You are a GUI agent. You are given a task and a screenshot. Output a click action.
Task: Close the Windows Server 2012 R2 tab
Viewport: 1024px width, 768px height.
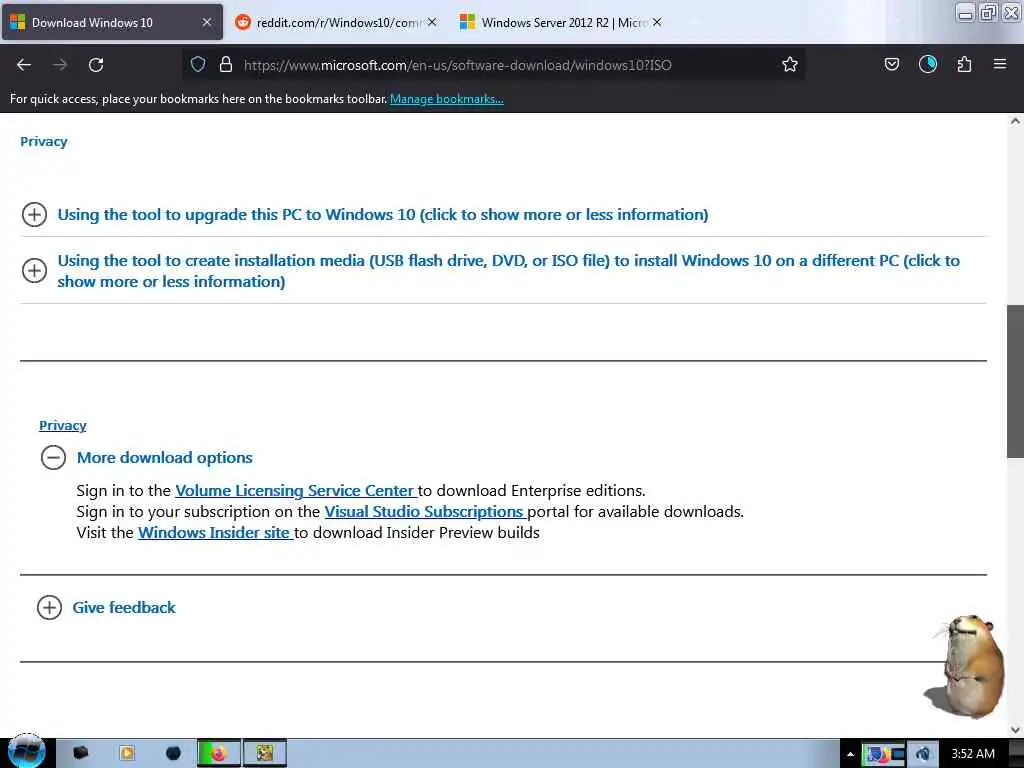pos(657,22)
